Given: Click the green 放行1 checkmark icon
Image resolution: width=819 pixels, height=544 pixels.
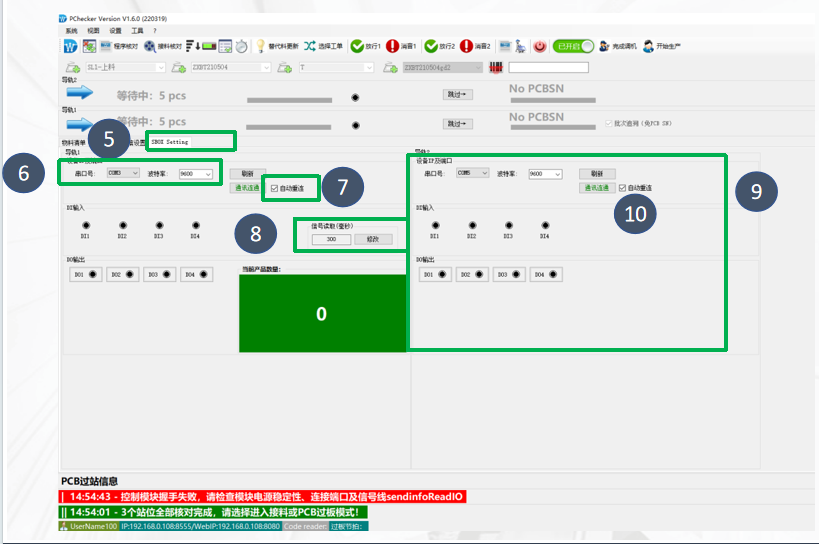Looking at the screenshot, I should [x=356, y=46].
